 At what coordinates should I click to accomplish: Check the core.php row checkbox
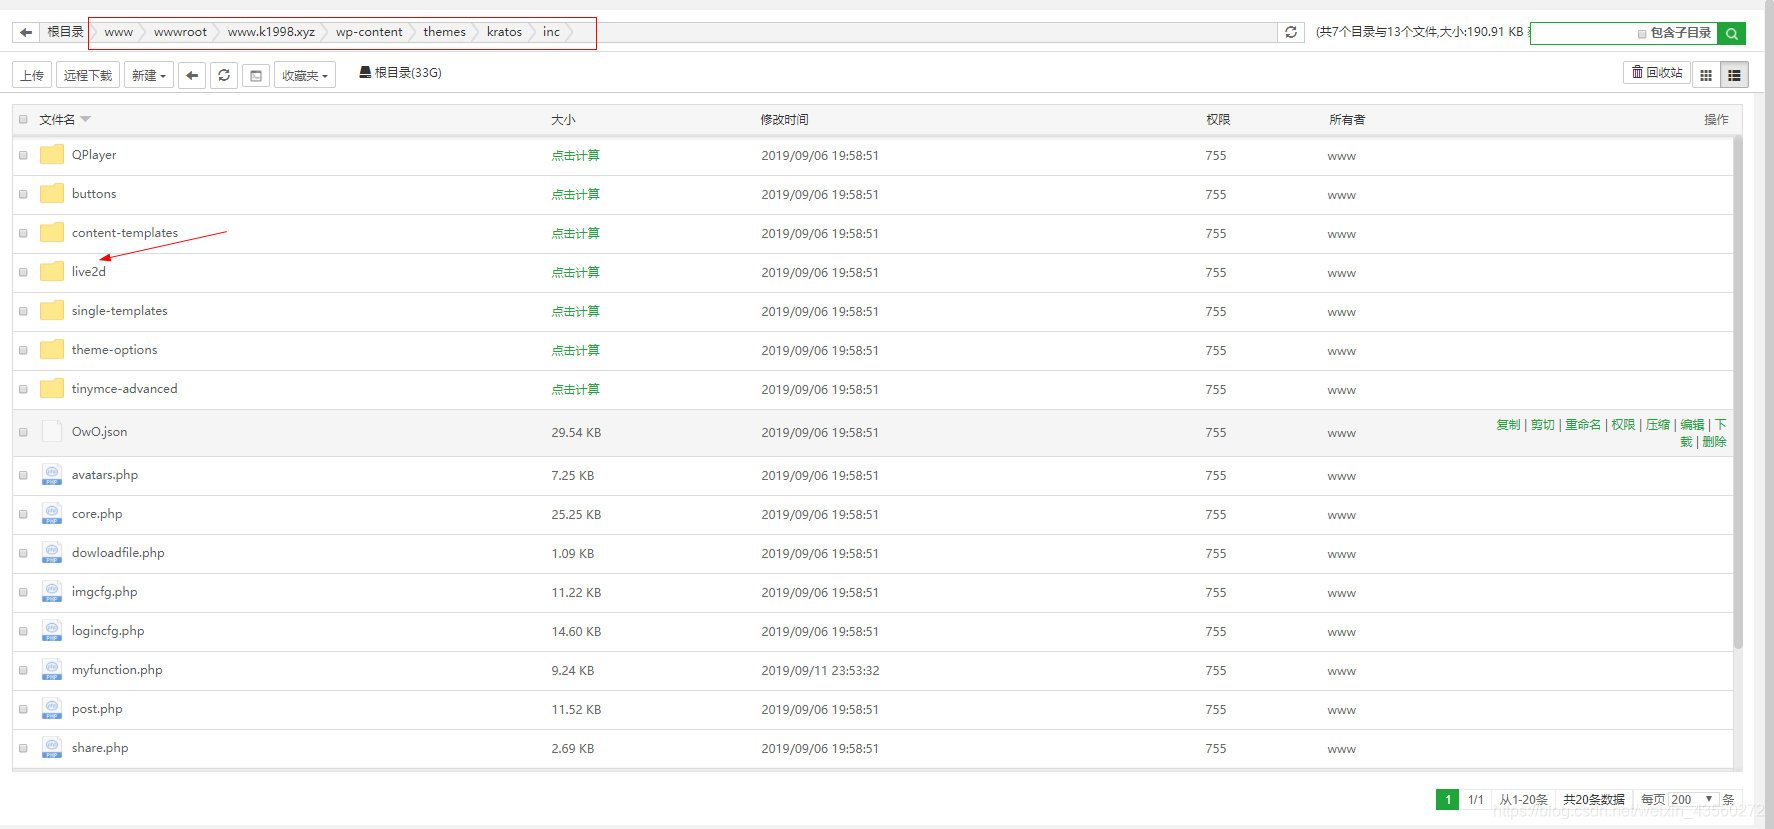coord(23,514)
